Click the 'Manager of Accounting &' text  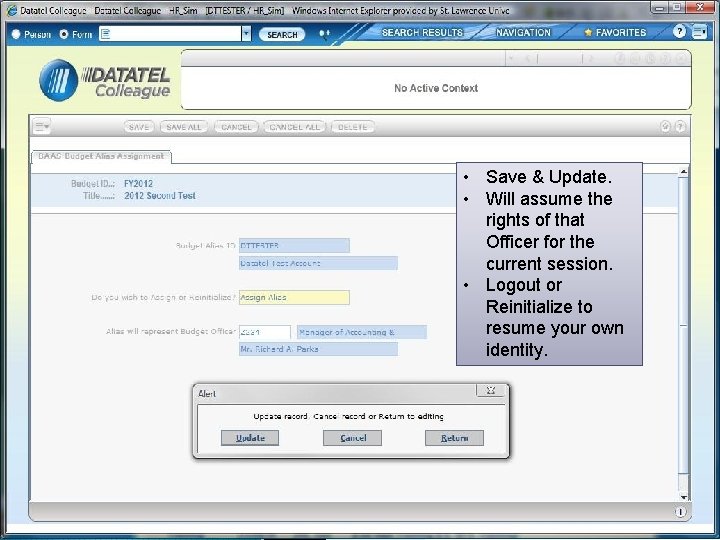(x=347, y=332)
